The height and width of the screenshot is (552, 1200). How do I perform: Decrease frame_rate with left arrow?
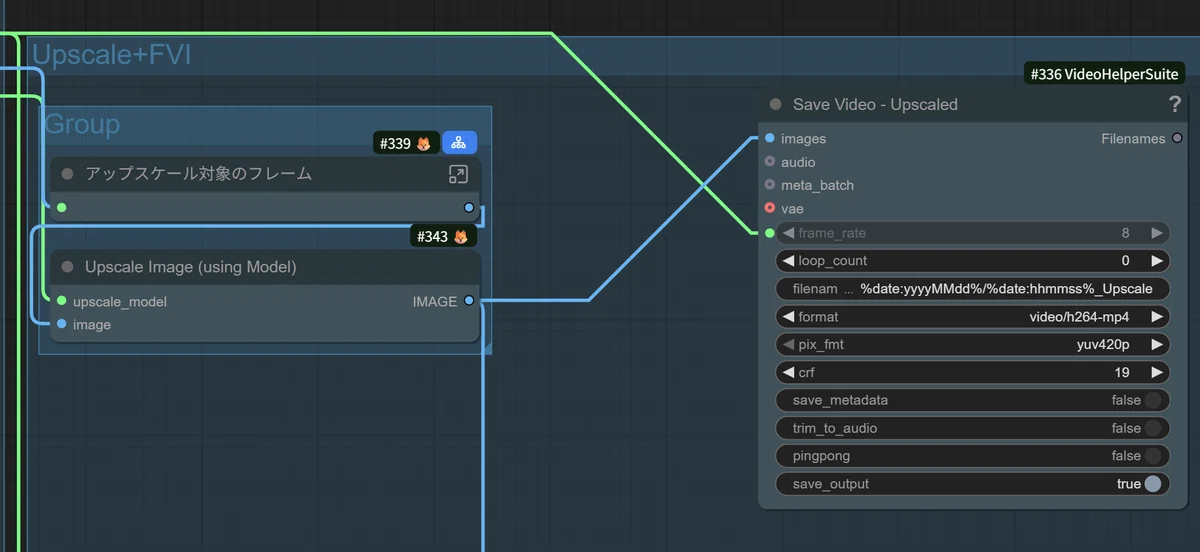click(x=788, y=233)
